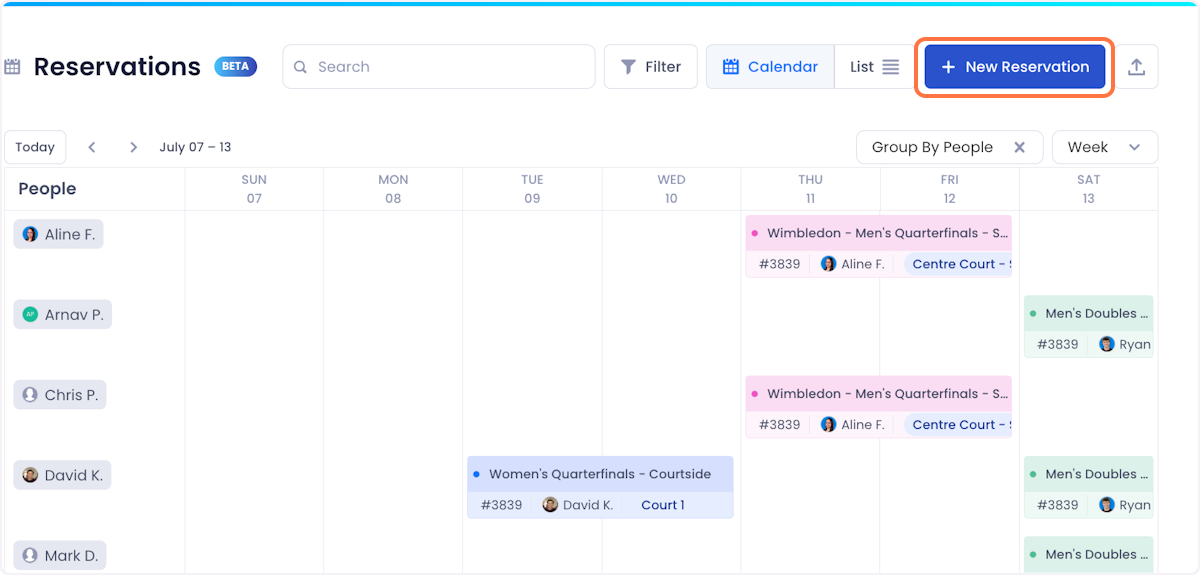The image size is (1200, 575).
Task: Click the BETA badge
Action: 236,67
